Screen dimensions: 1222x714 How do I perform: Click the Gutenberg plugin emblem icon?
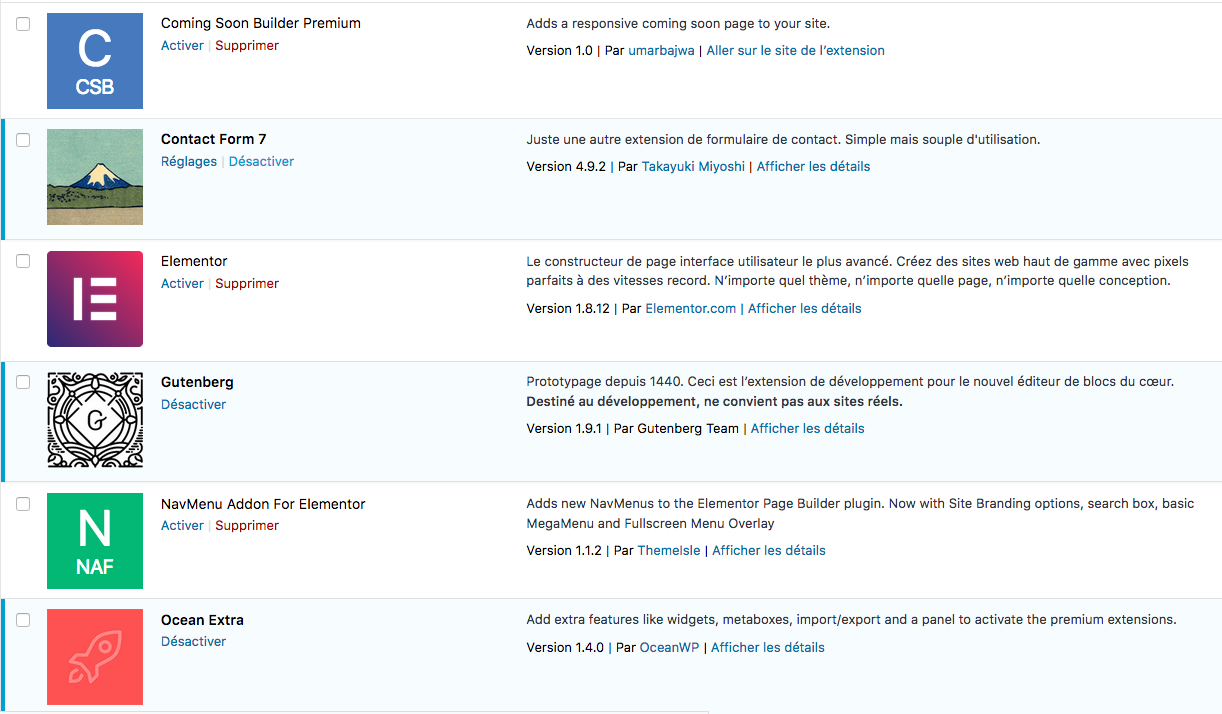95,420
